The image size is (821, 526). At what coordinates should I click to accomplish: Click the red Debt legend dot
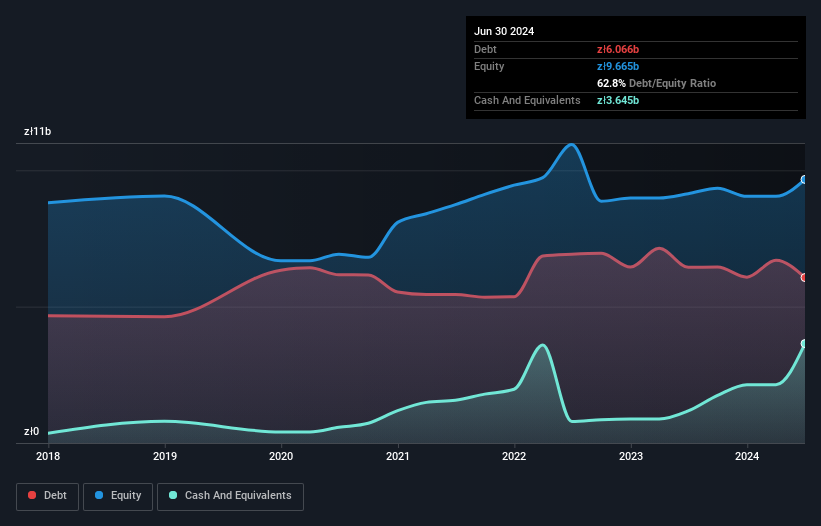(32, 495)
